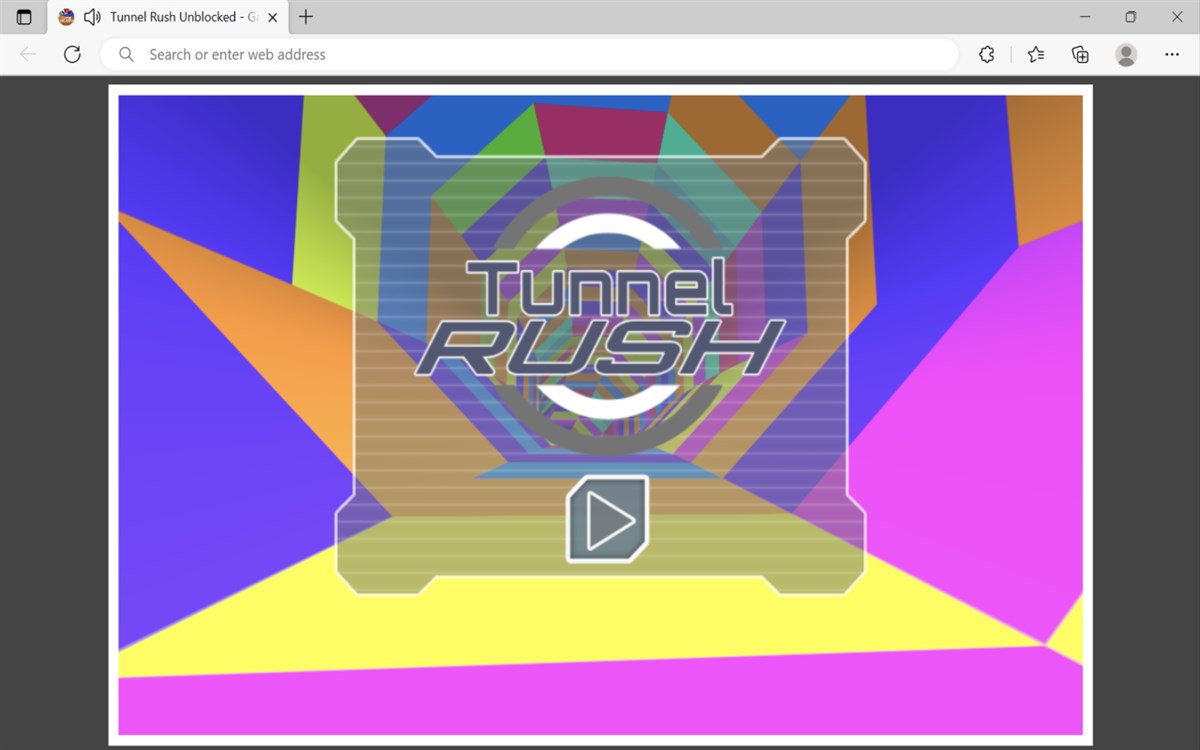Click the speaker icon on the active tab
Screen dimensions: 1200x750
point(91,16)
